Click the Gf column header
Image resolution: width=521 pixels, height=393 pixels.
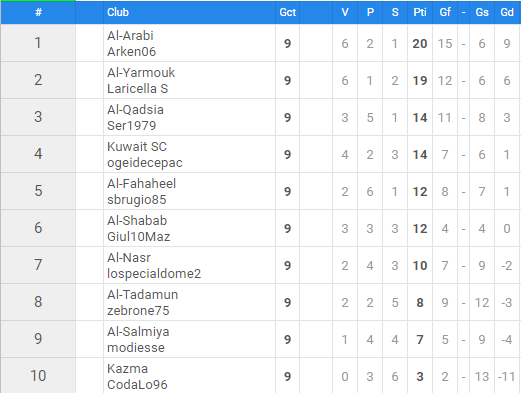445,12
